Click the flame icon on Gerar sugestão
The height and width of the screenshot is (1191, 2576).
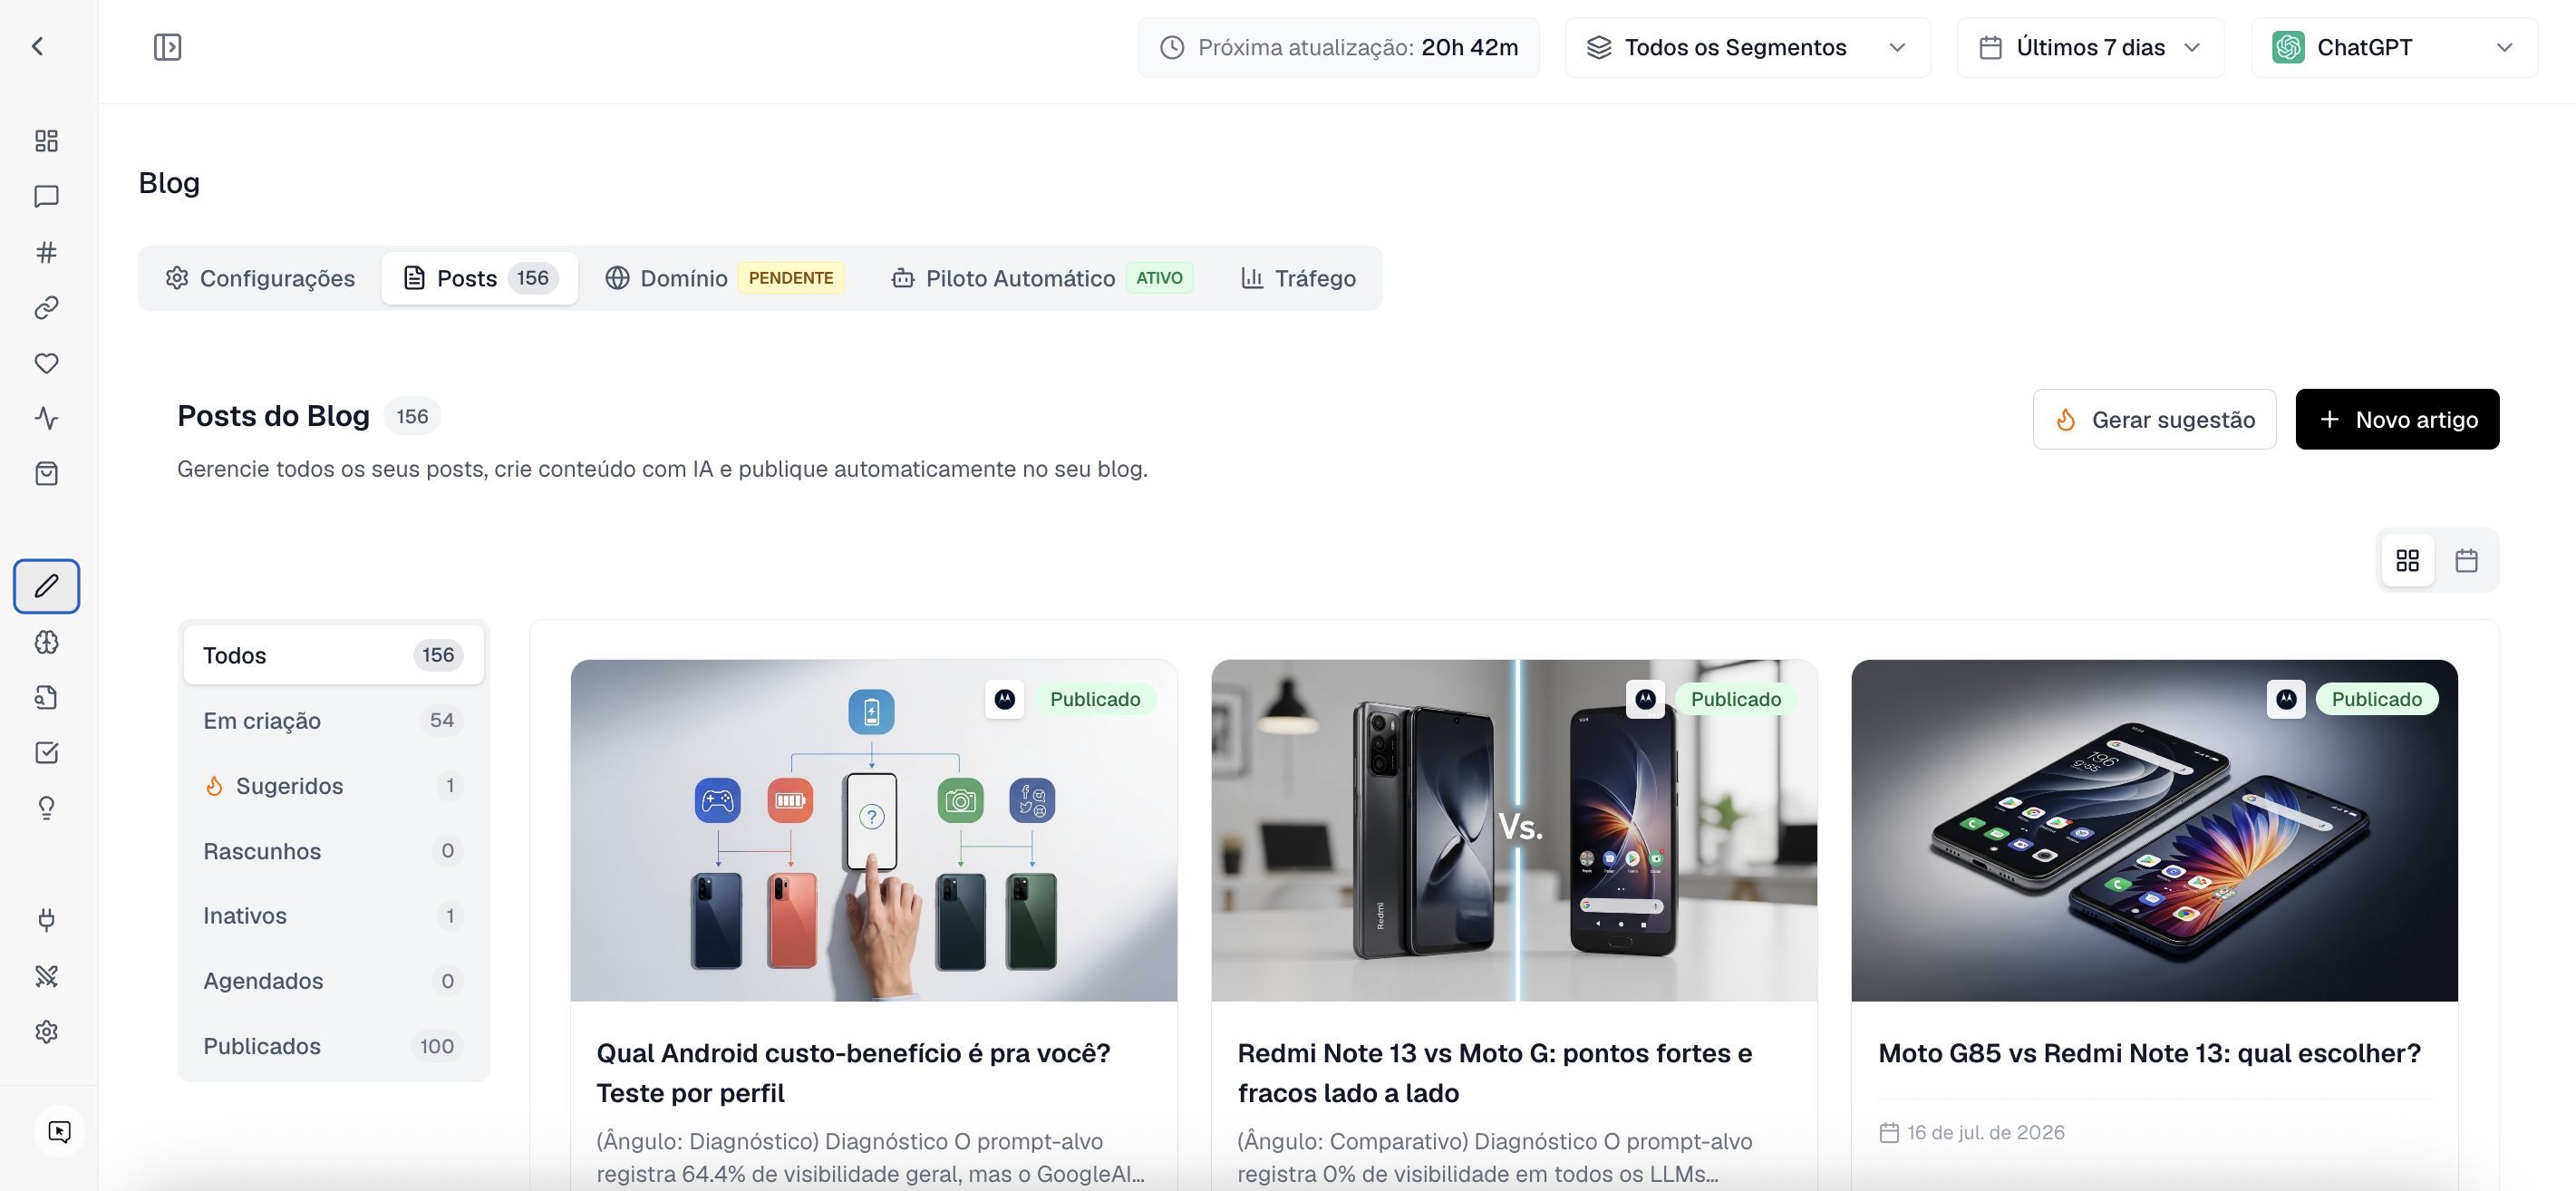(2066, 419)
